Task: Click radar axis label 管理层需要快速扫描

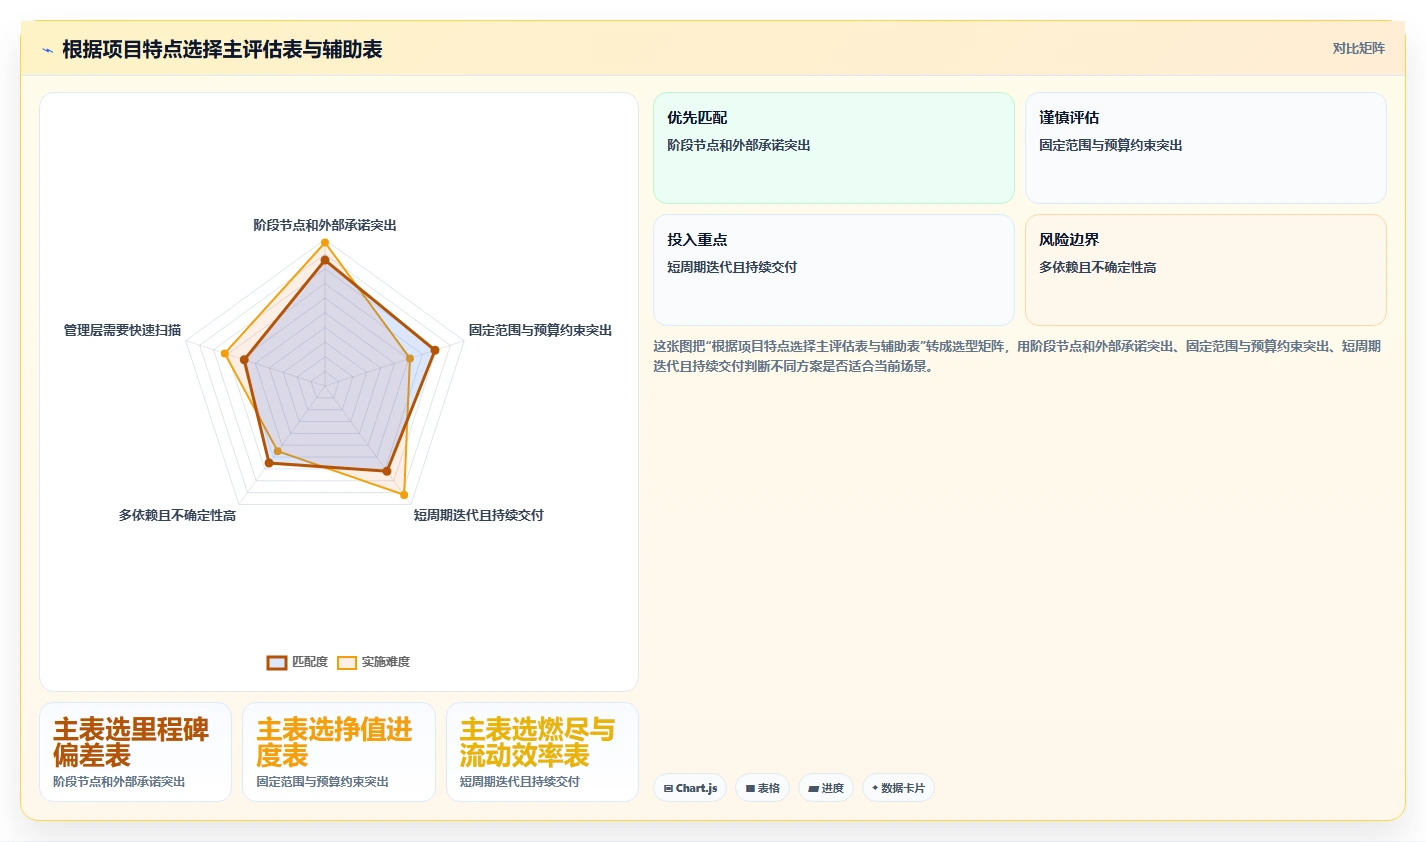Action: [122, 330]
